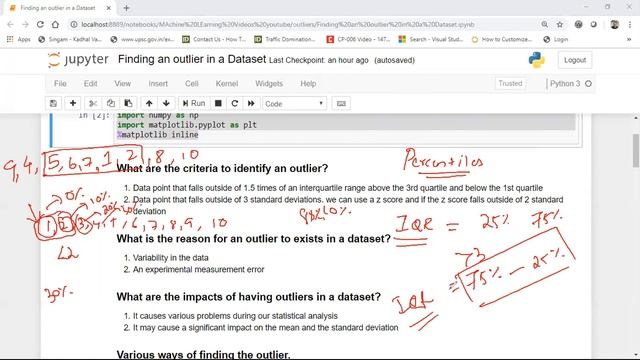Open the www.upsc.gov.in bookmark
The height and width of the screenshot is (360, 640).
click(142, 39)
